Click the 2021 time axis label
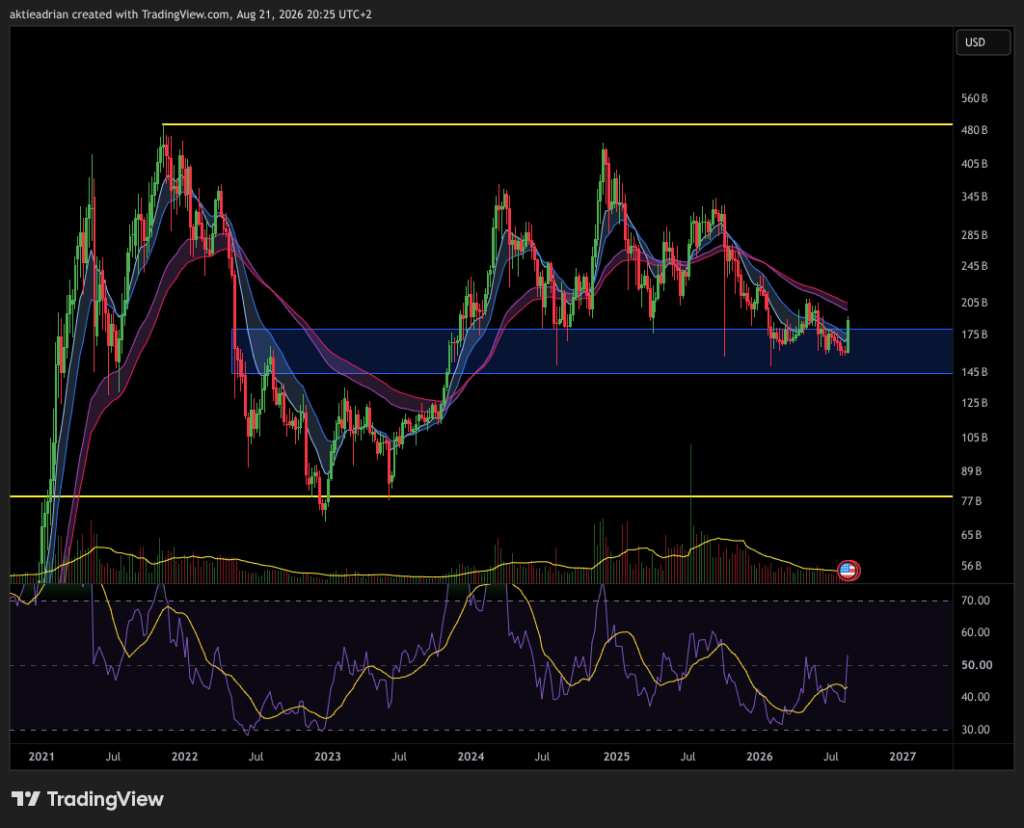The image size is (1024, 828). (x=41, y=757)
